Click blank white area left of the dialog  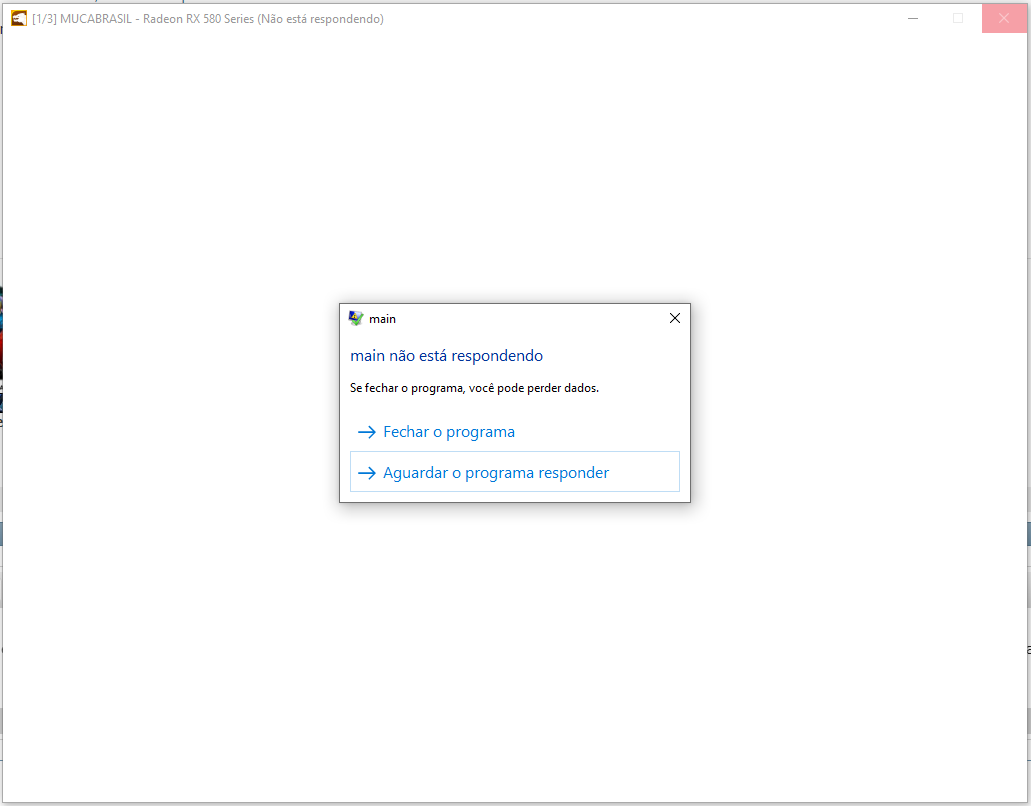[170, 400]
